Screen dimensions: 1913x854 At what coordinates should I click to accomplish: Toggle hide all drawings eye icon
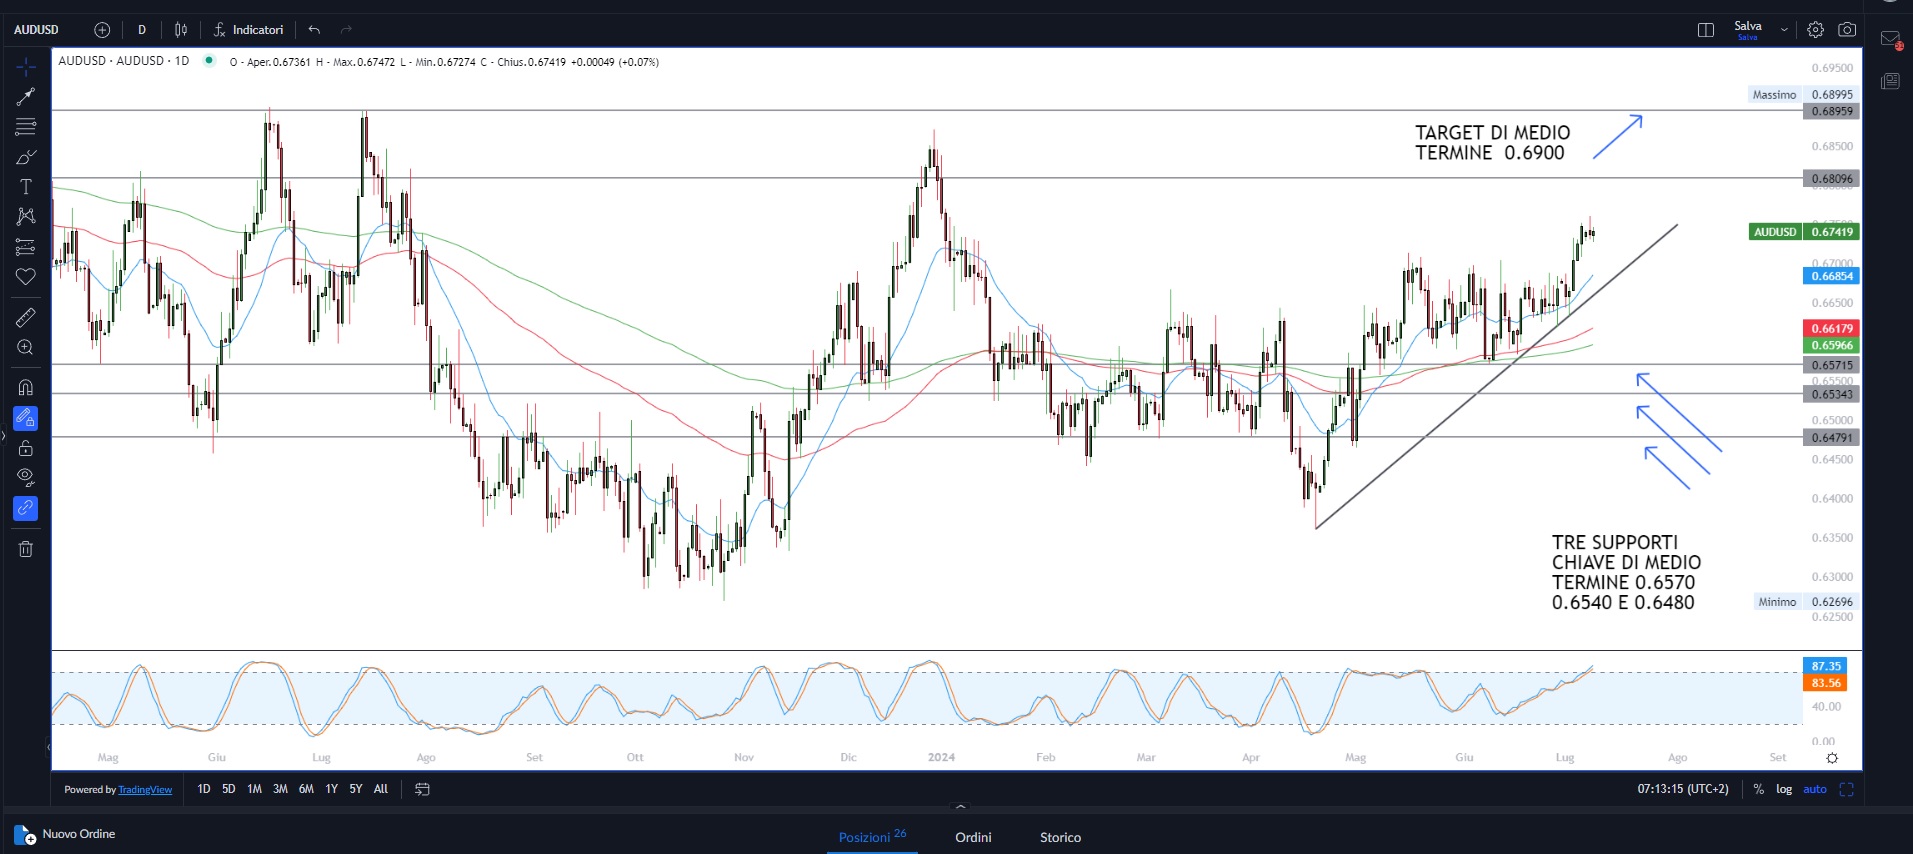26,476
